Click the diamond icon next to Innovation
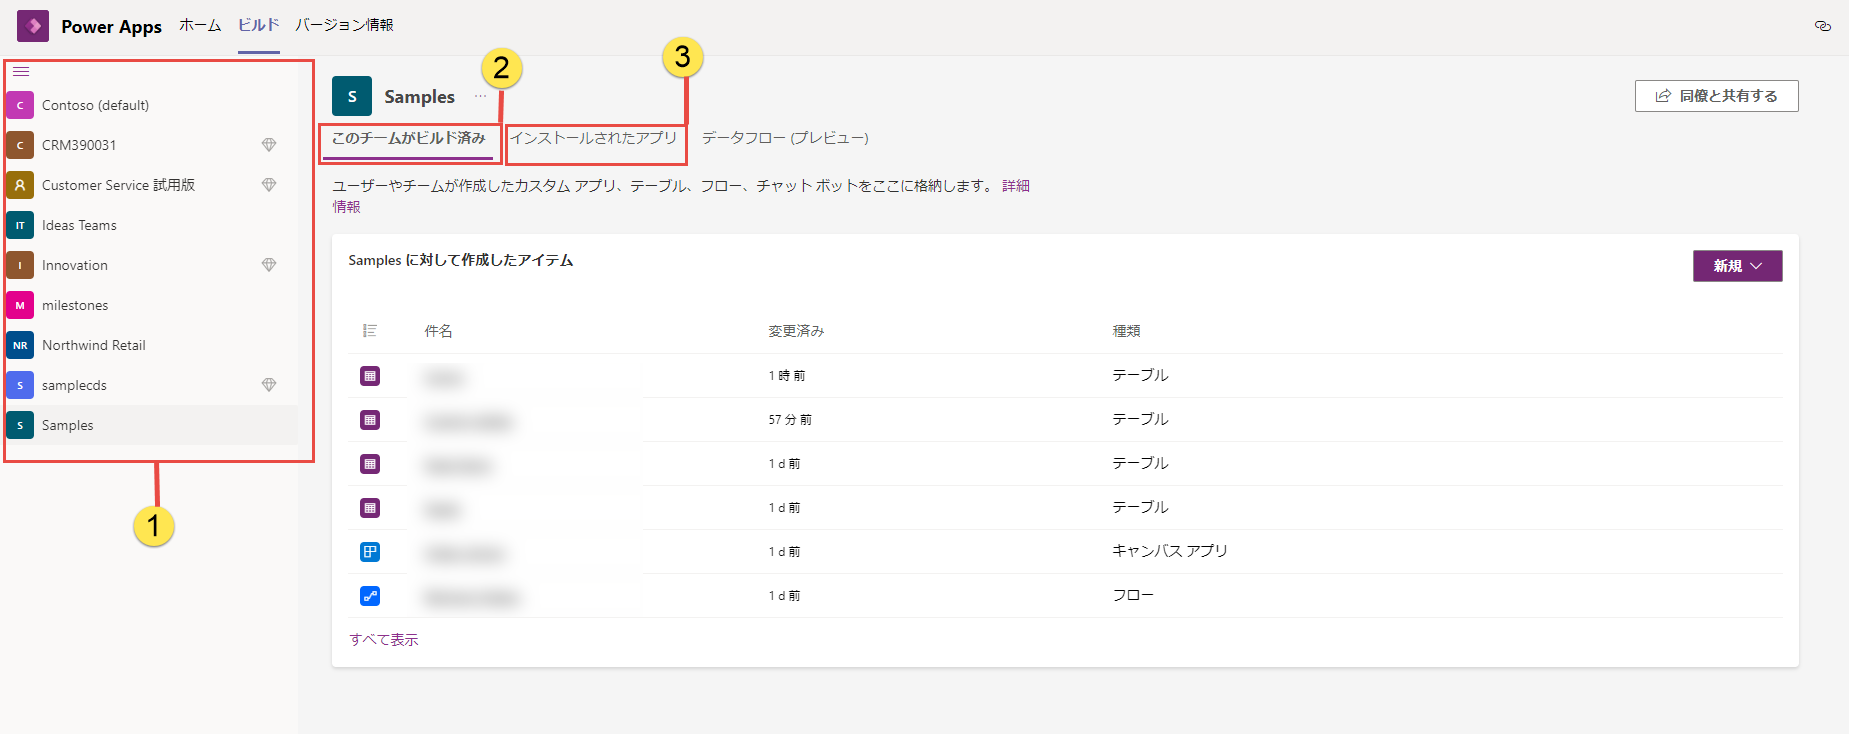 269,265
